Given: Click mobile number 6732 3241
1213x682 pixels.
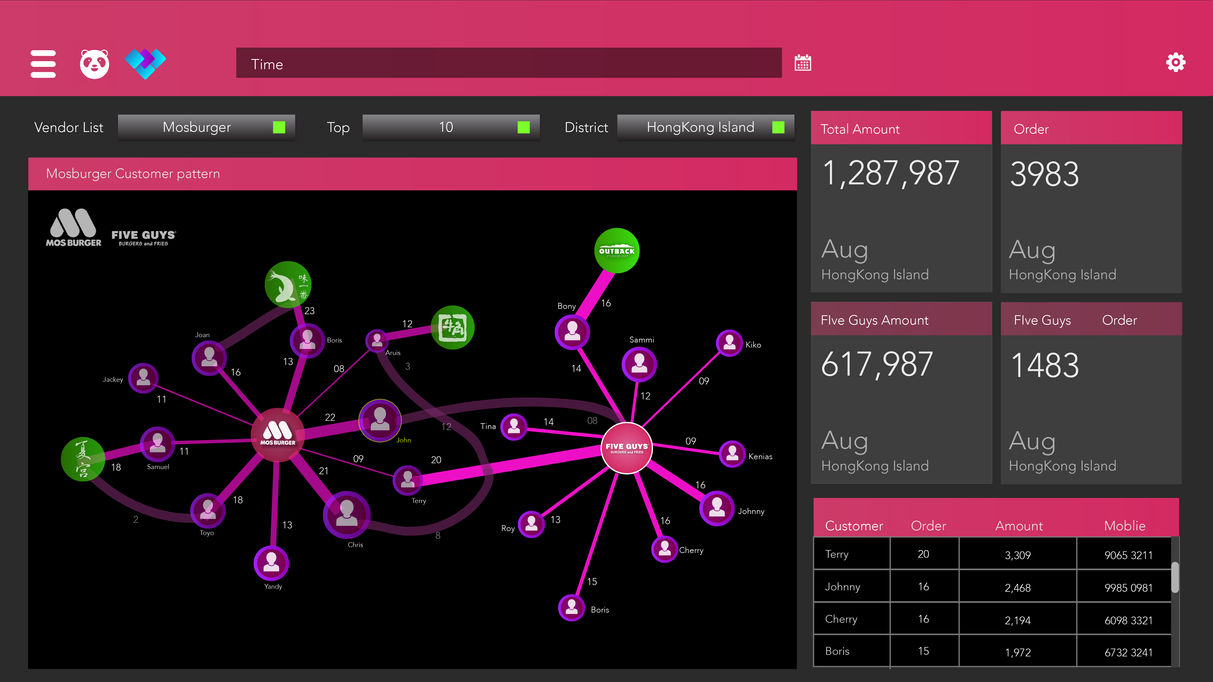Looking at the screenshot, I should pyautogui.click(x=1128, y=652).
